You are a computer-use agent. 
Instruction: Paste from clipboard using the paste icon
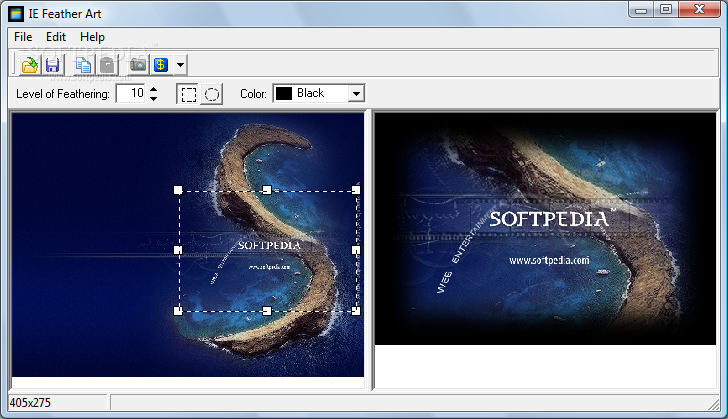click(107, 65)
